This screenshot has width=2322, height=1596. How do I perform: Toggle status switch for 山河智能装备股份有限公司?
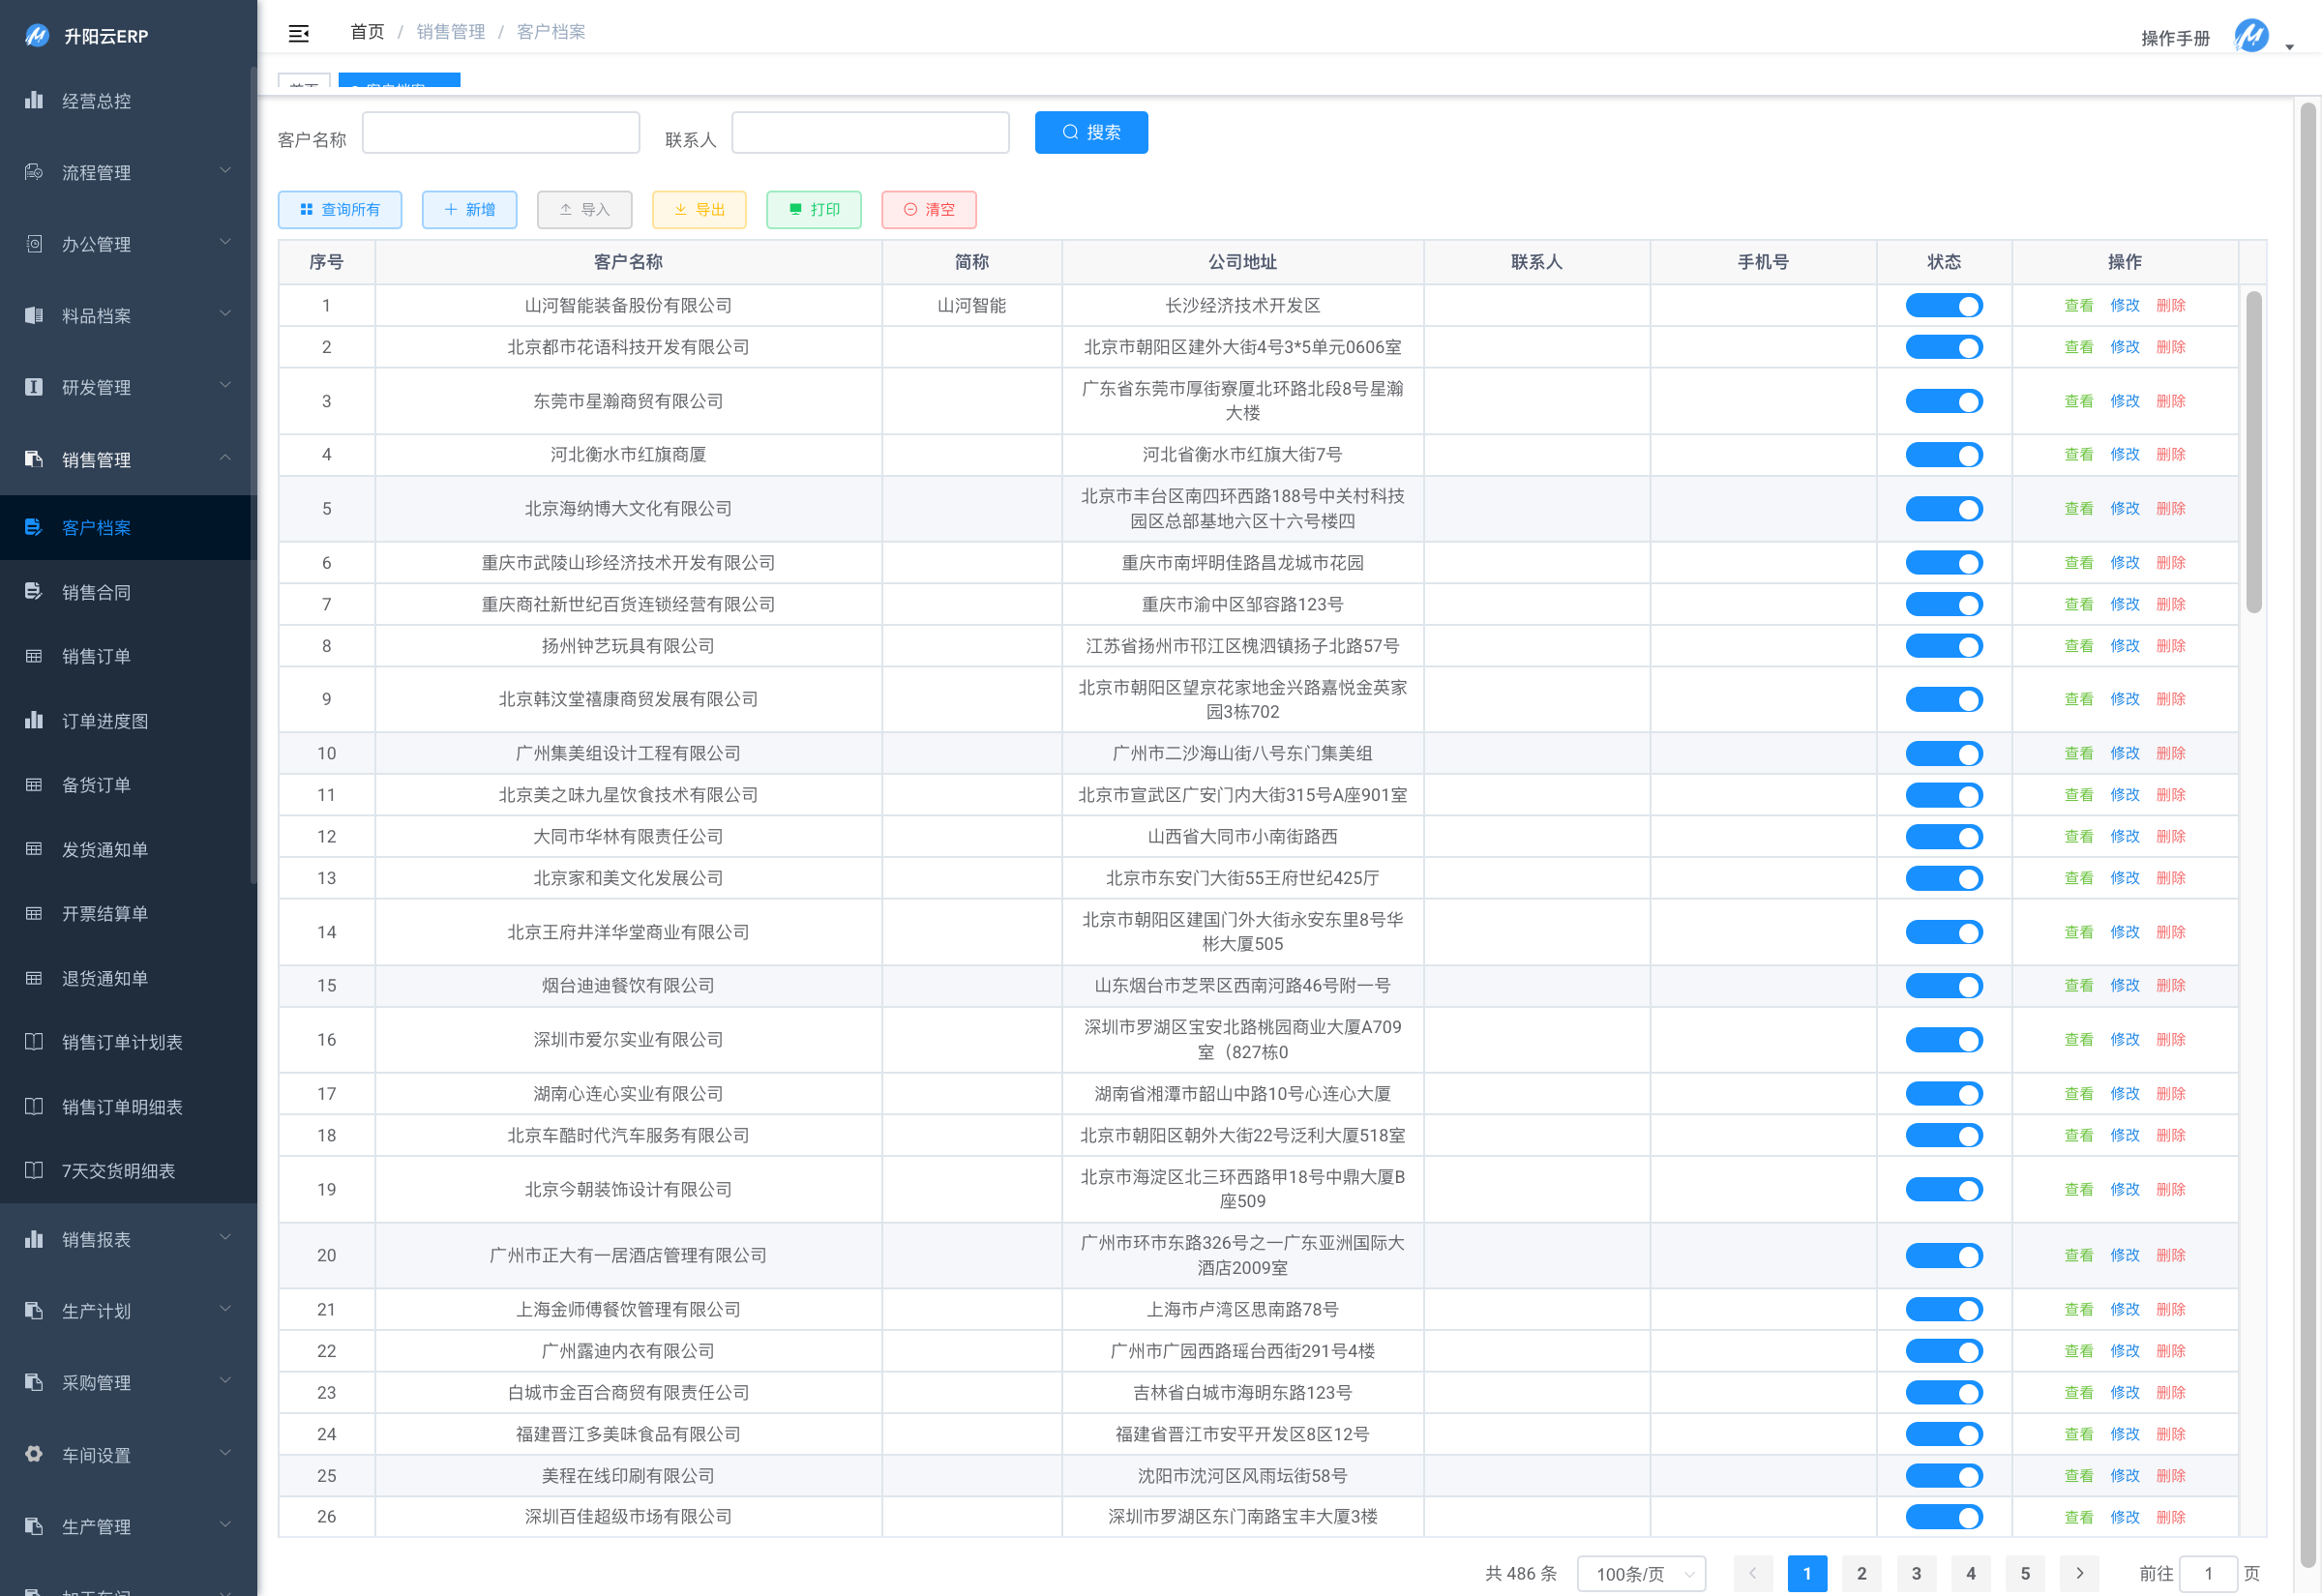(1943, 305)
